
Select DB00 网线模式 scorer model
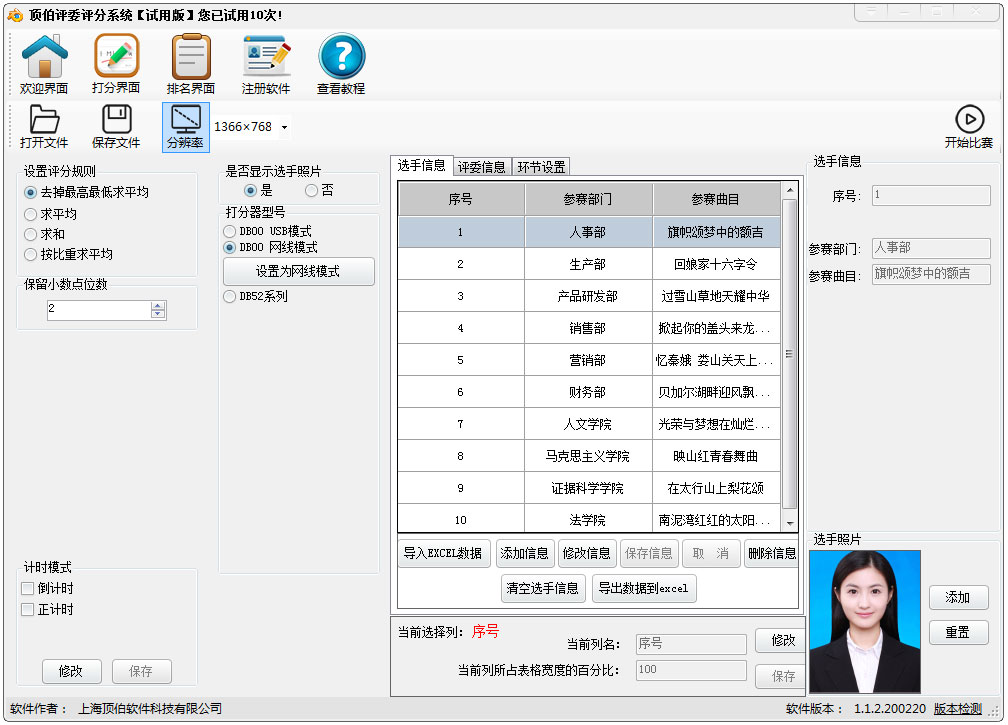[270, 247]
